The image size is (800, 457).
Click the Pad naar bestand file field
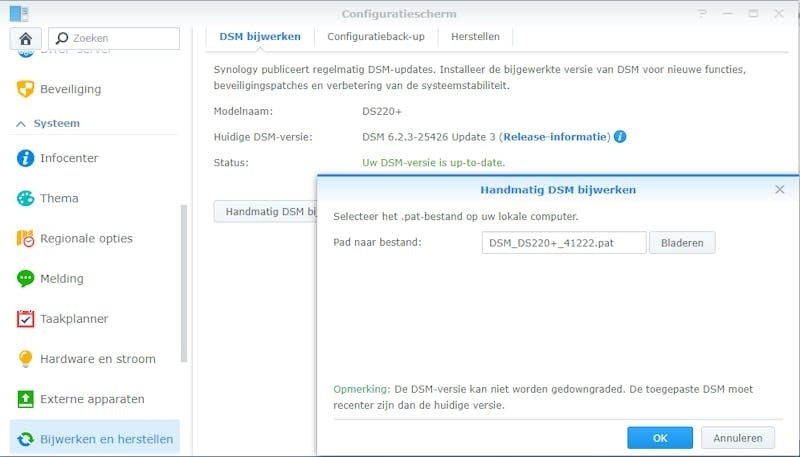tap(564, 243)
